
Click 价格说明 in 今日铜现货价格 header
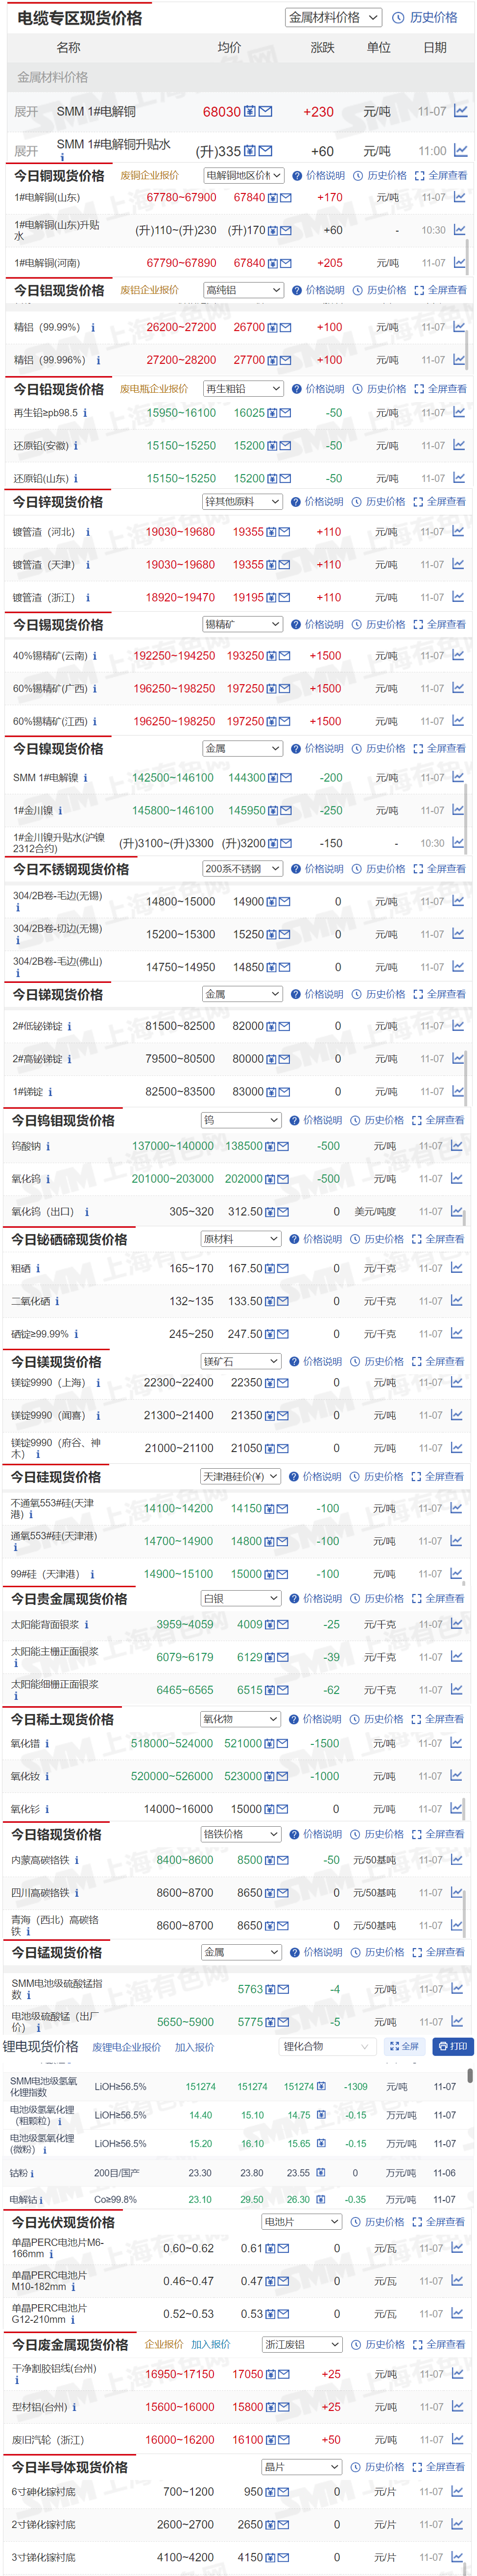(x=318, y=176)
